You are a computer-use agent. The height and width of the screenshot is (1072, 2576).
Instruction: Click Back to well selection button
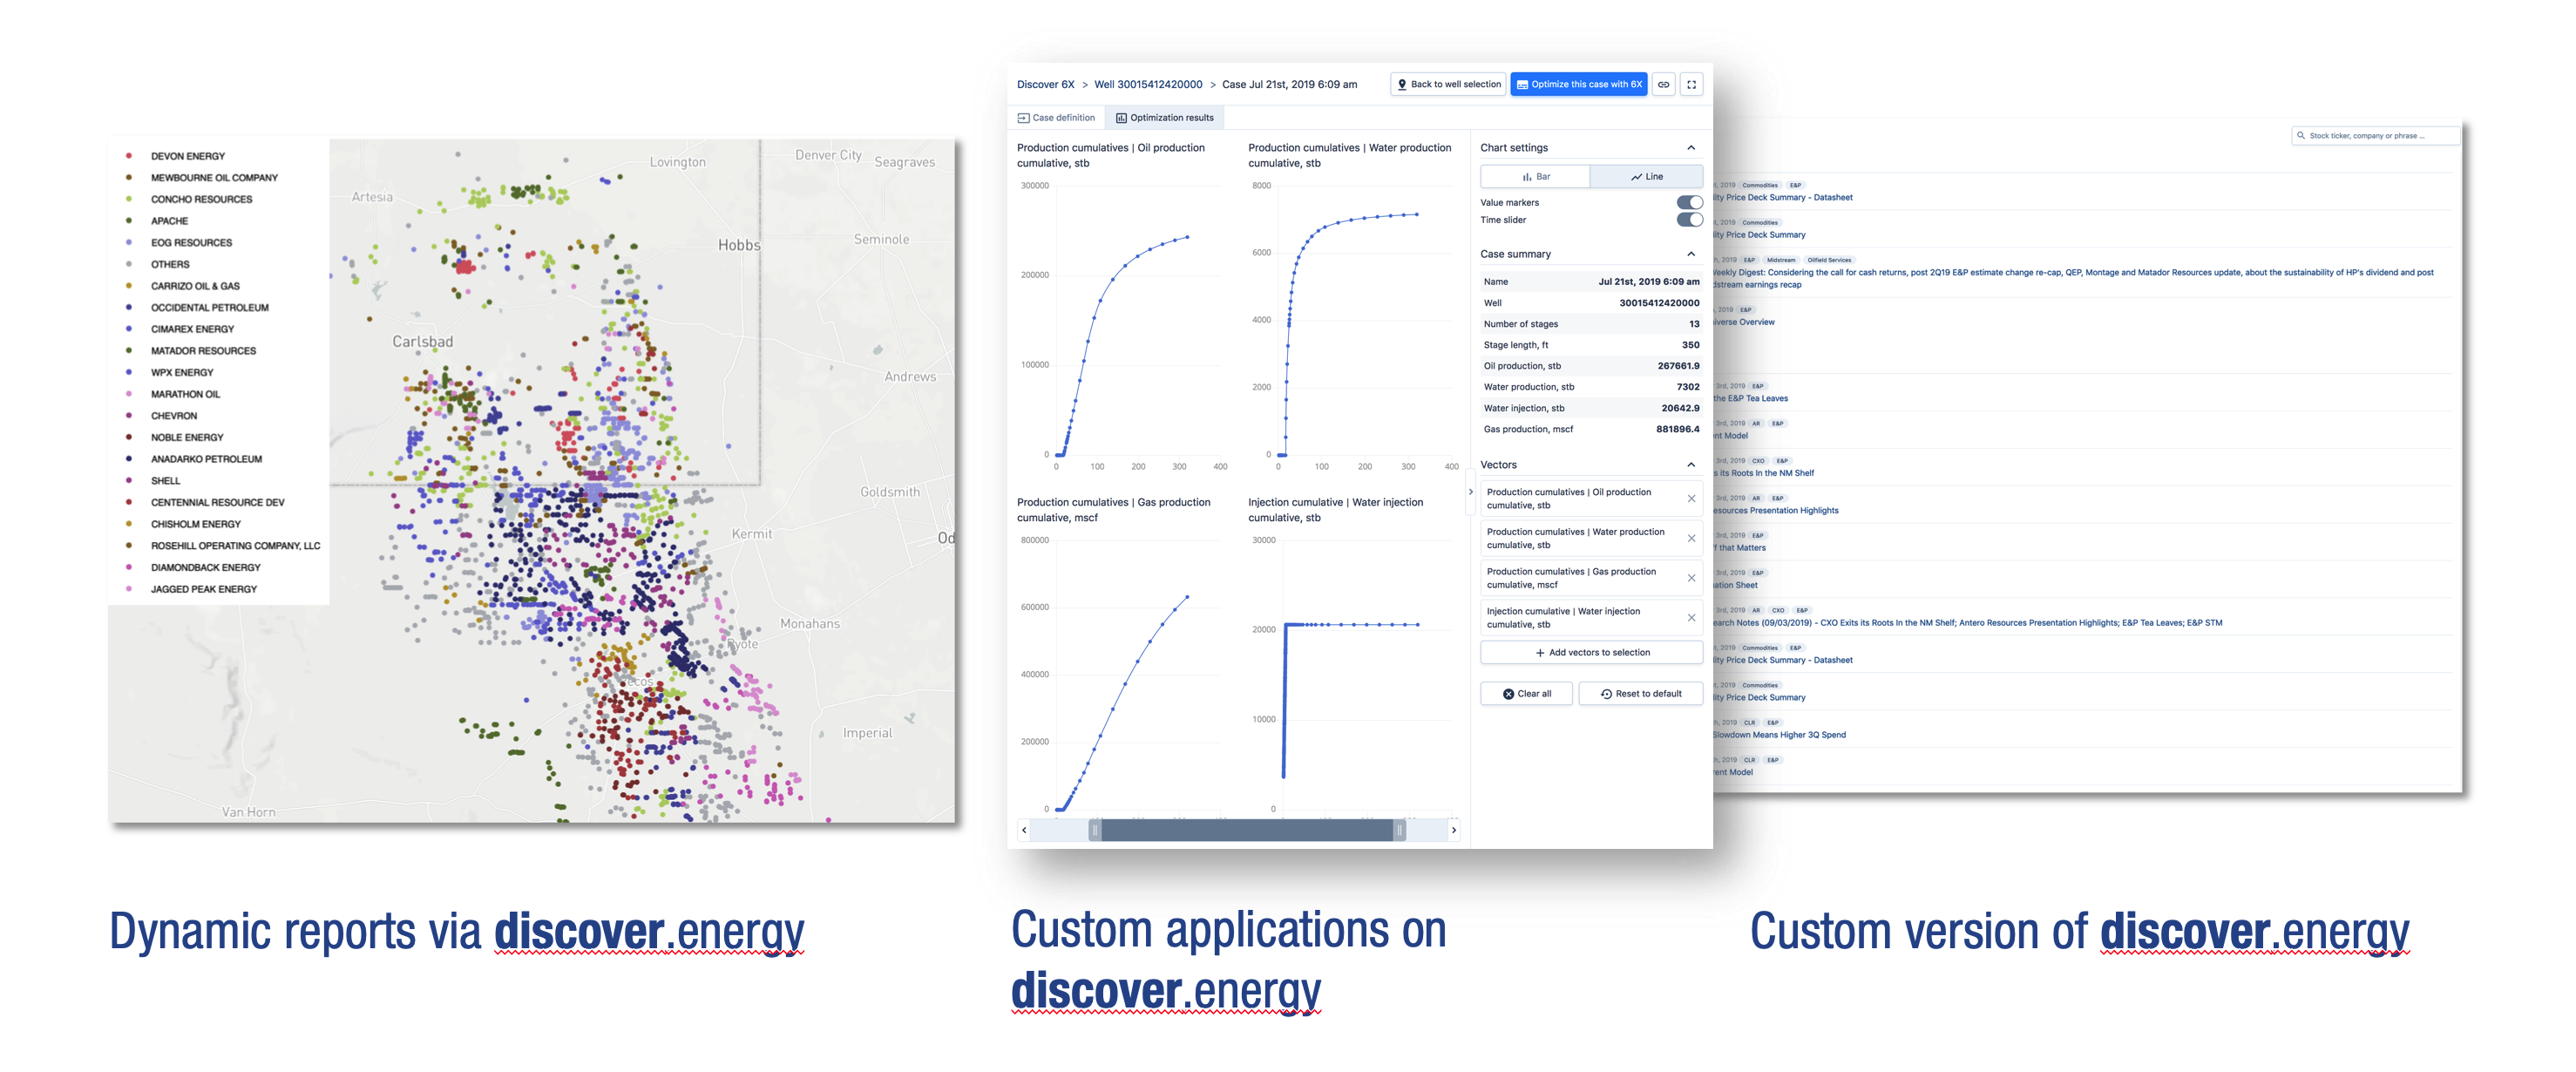point(1448,84)
